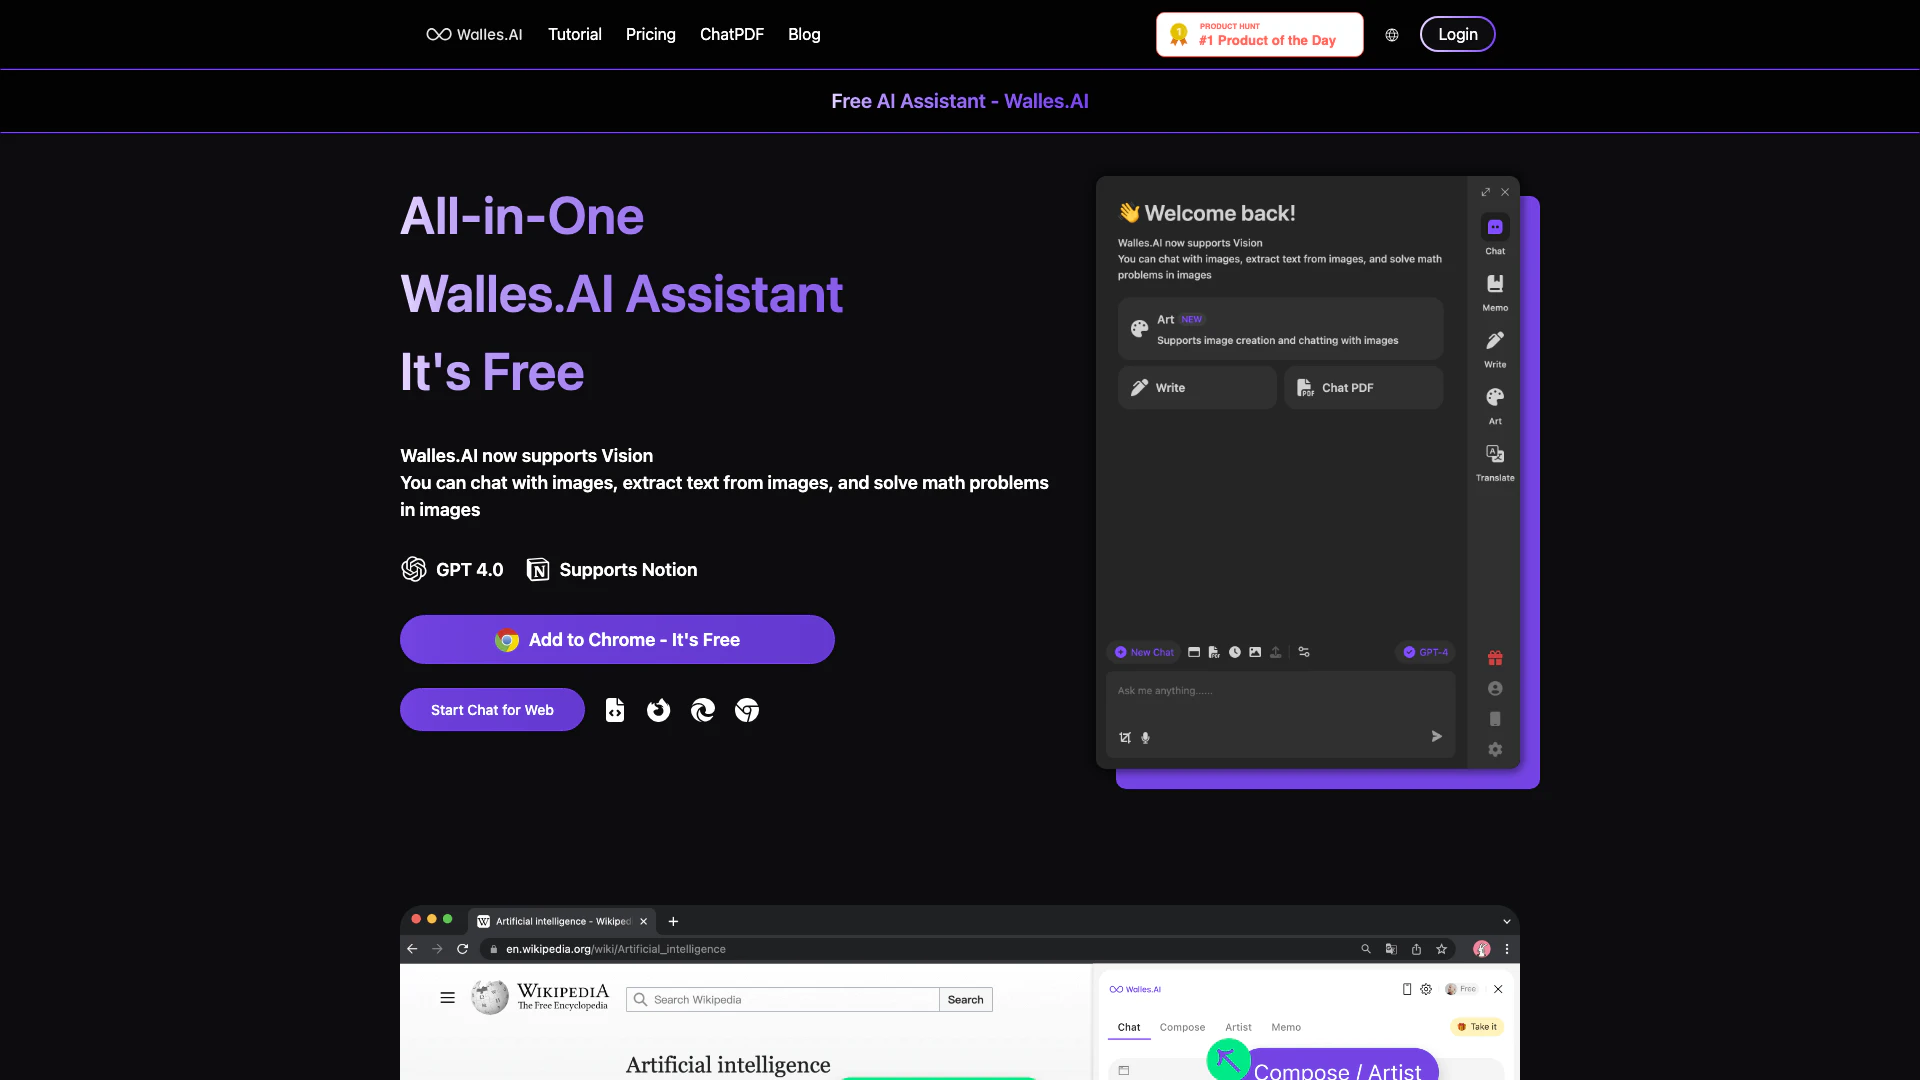This screenshot has height=1080, width=1920.
Task: Toggle the GPT-4 model selector
Action: [1425, 652]
